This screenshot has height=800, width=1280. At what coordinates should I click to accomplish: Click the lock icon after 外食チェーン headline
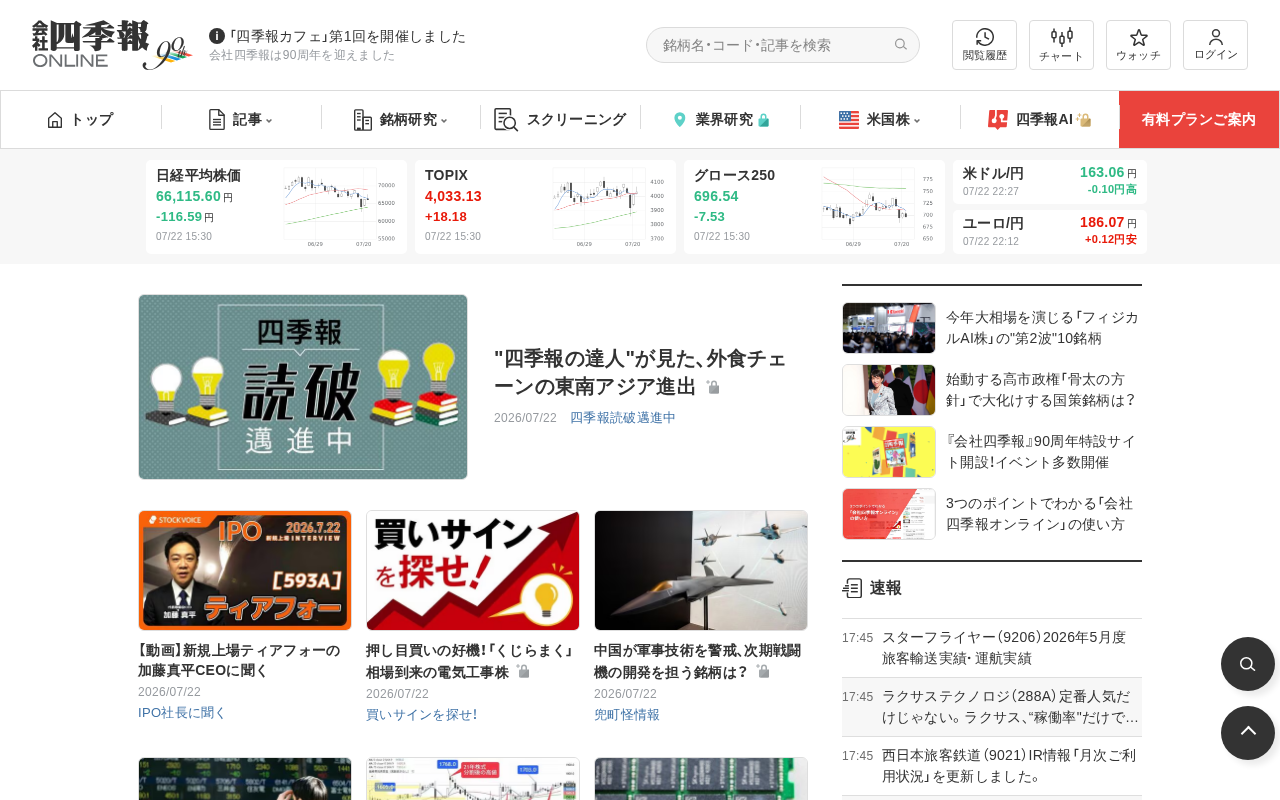coord(713,387)
